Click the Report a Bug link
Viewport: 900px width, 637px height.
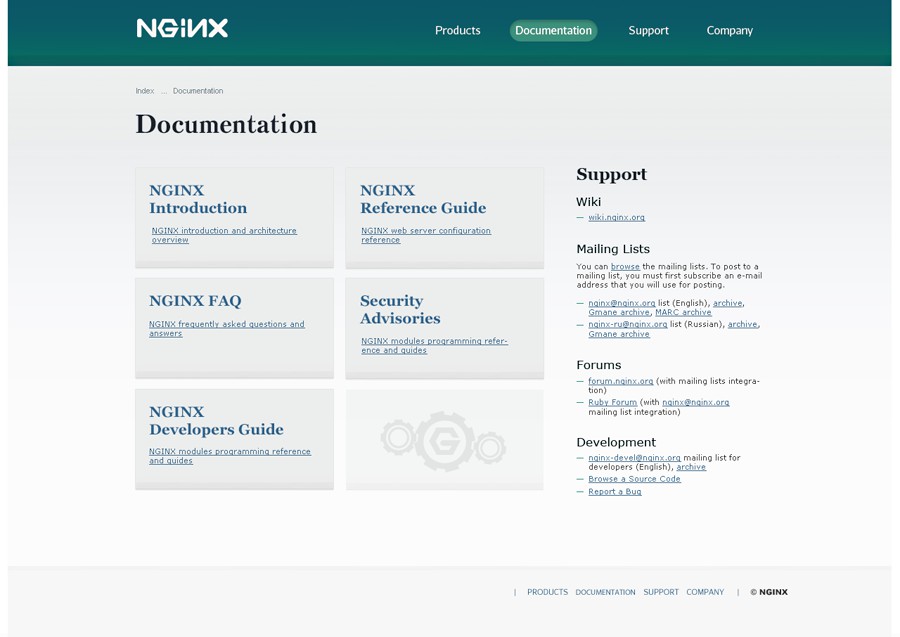[x=615, y=492]
